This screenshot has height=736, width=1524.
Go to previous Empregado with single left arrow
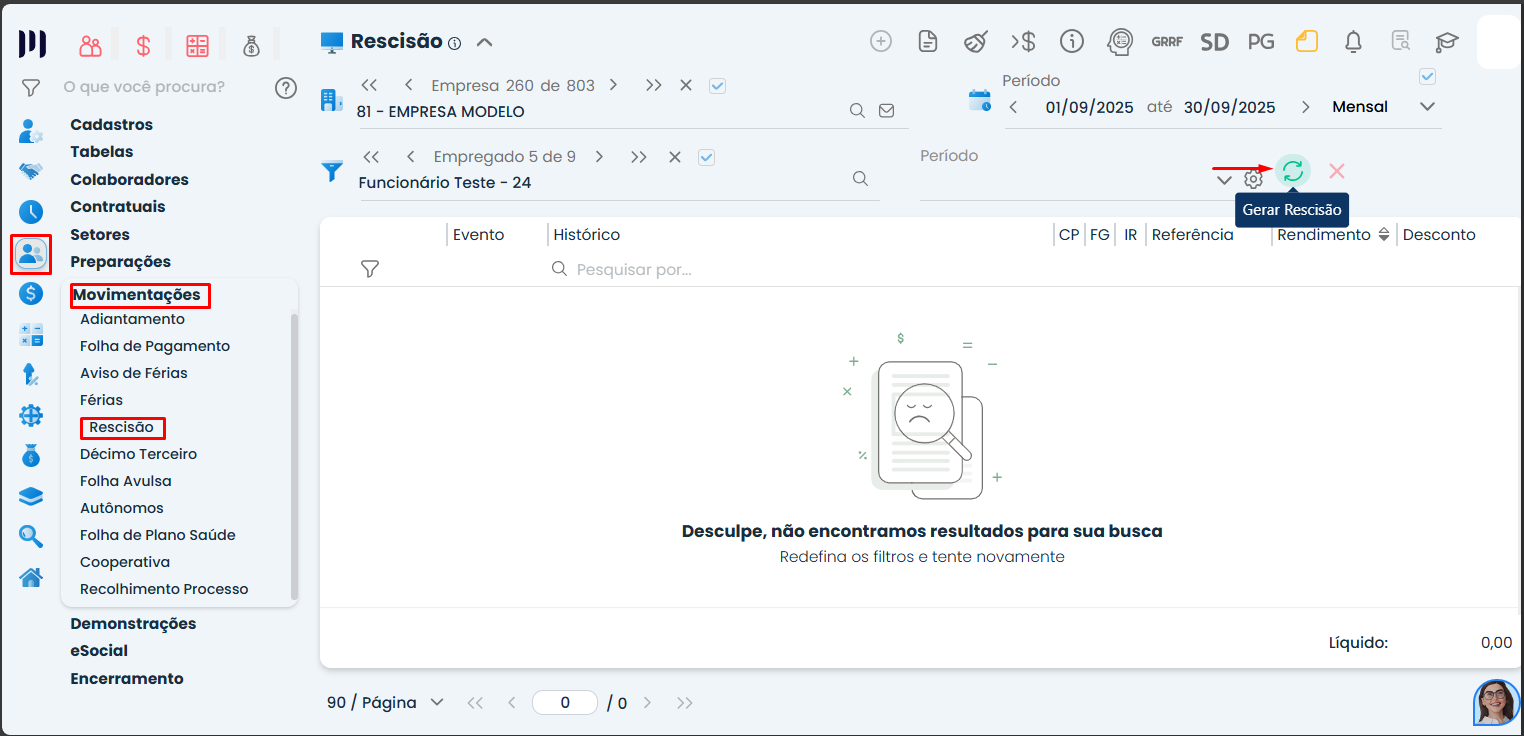(410, 157)
